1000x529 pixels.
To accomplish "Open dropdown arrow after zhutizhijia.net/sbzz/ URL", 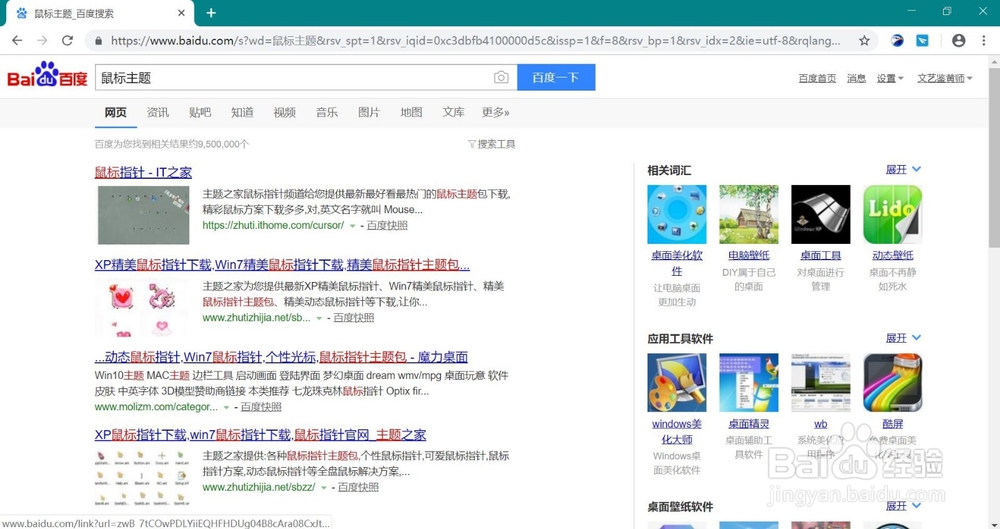I will pyautogui.click(x=323, y=488).
